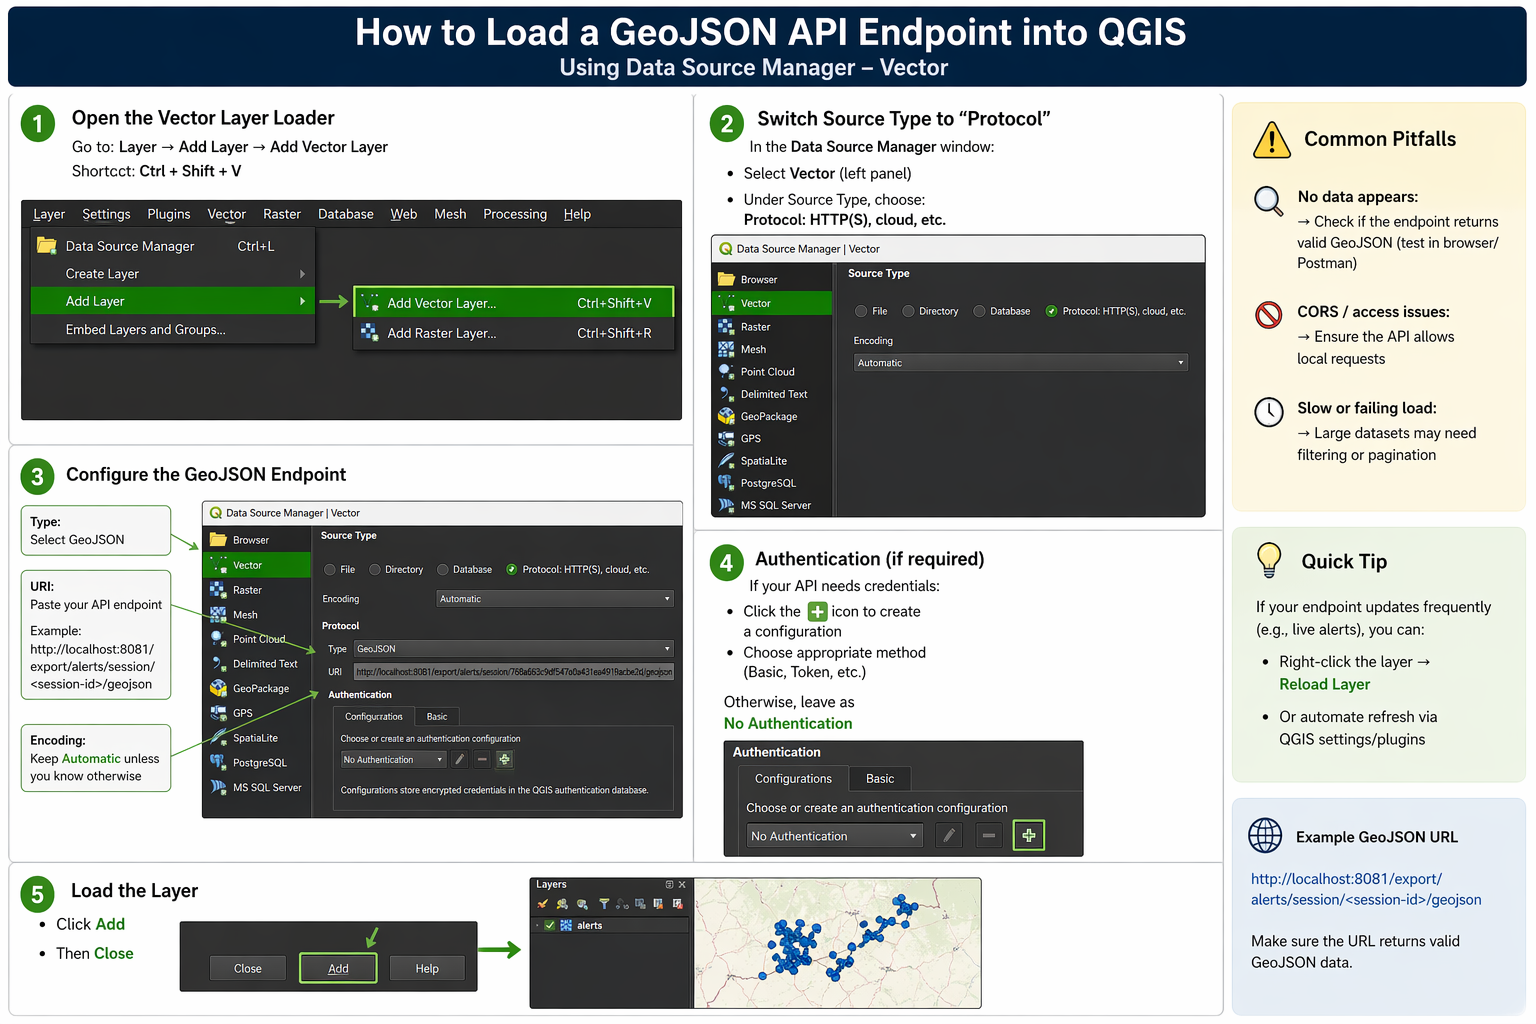Click Raster icon in step 2 sidebar
The width and height of the screenshot is (1536, 1024).
coord(726,326)
